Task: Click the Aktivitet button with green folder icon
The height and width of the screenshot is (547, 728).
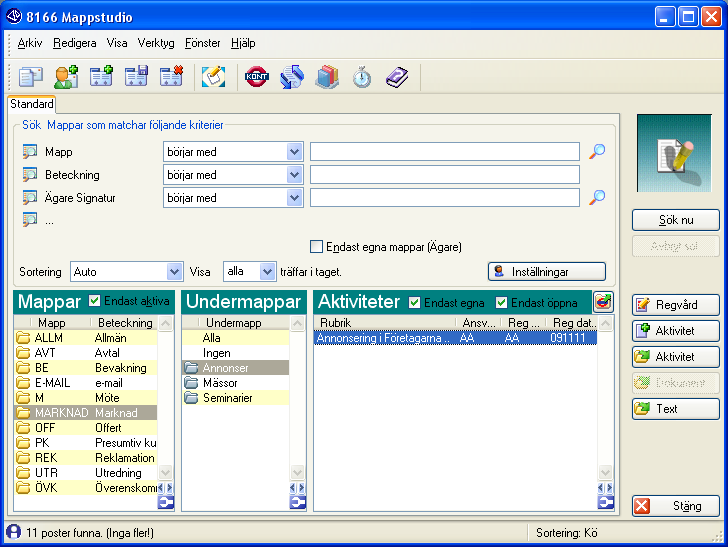Action: [x=676, y=357]
